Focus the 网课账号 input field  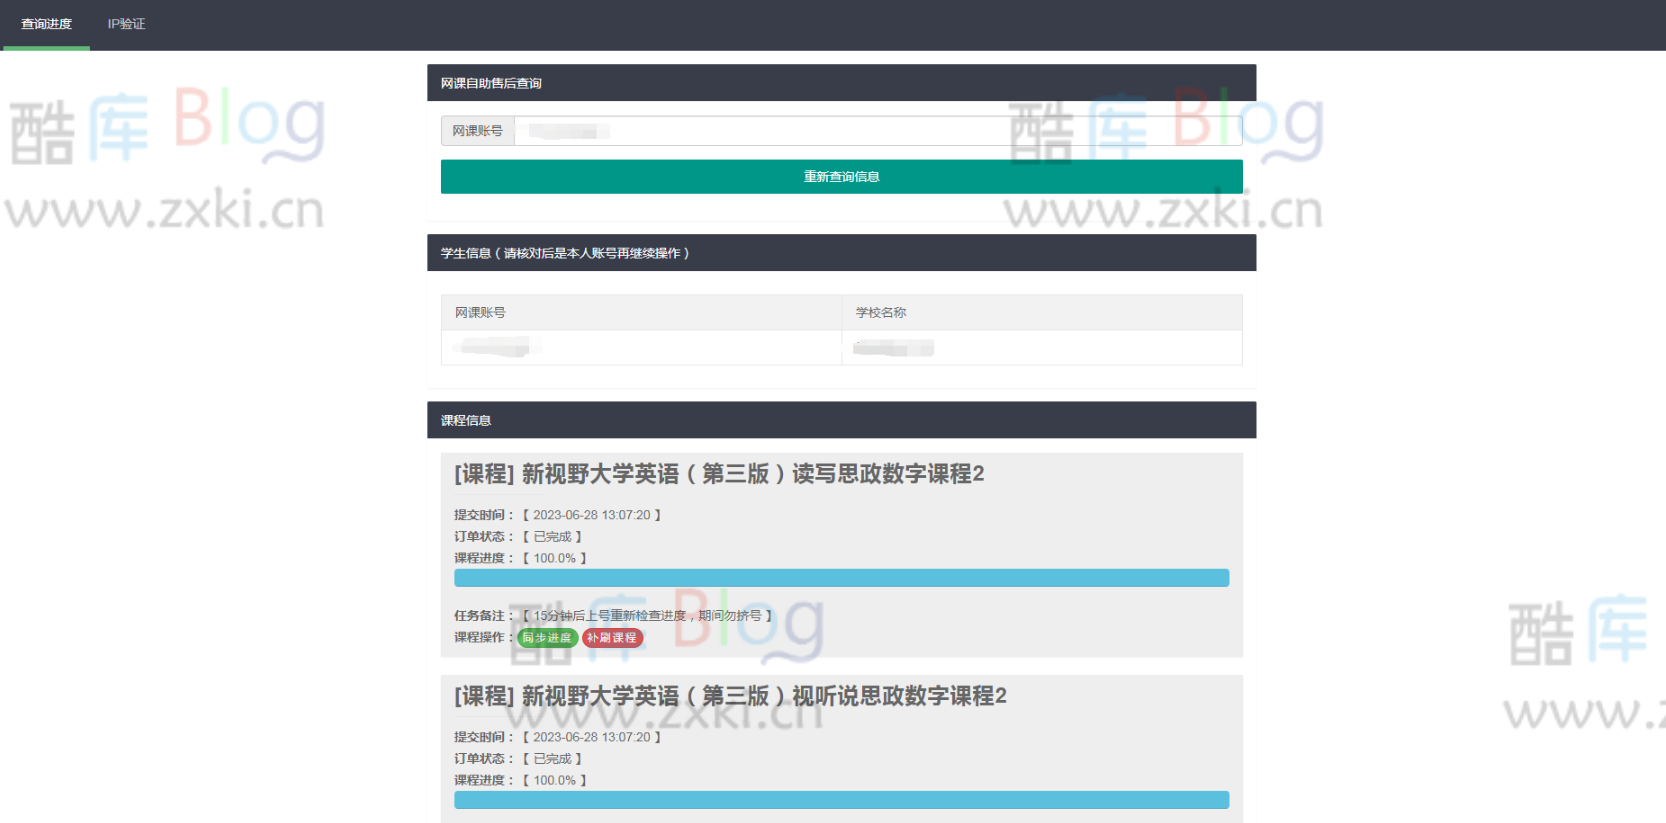pos(878,131)
